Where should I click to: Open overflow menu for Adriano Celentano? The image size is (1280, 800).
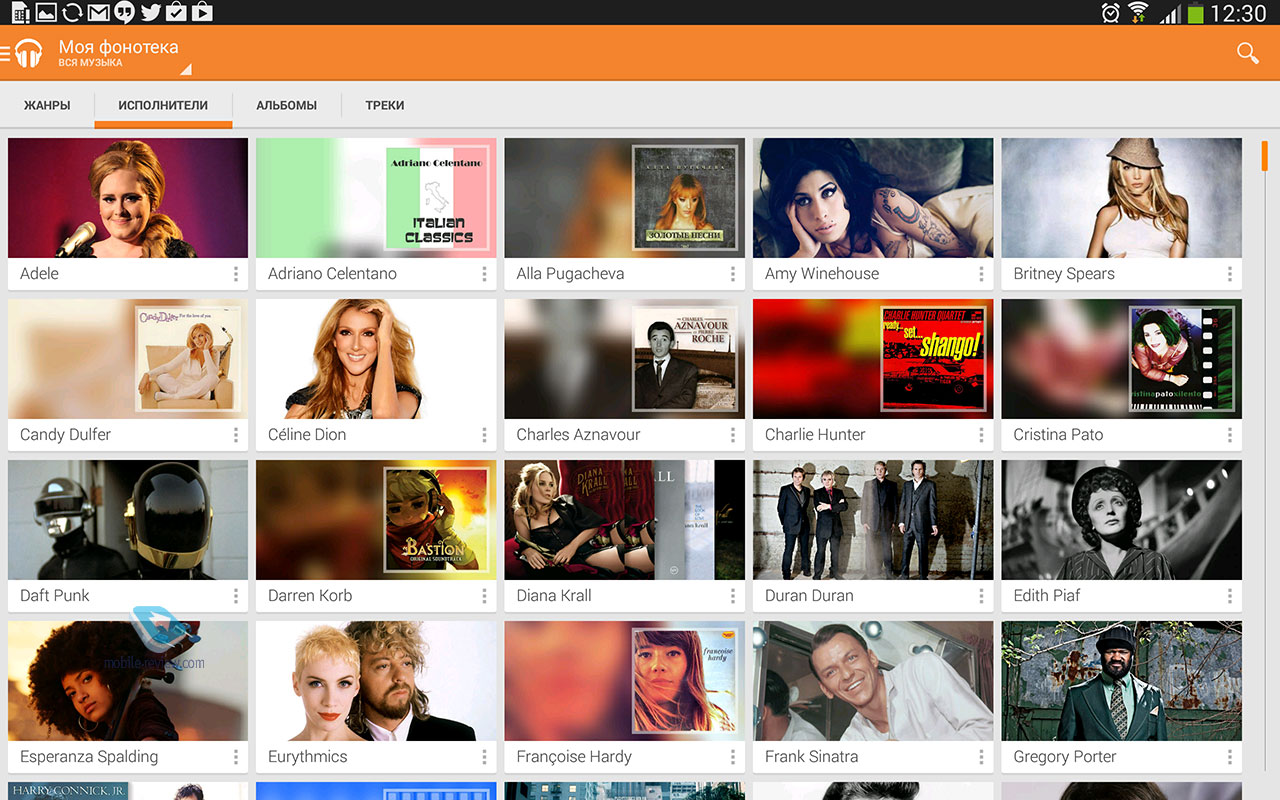coord(484,274)
